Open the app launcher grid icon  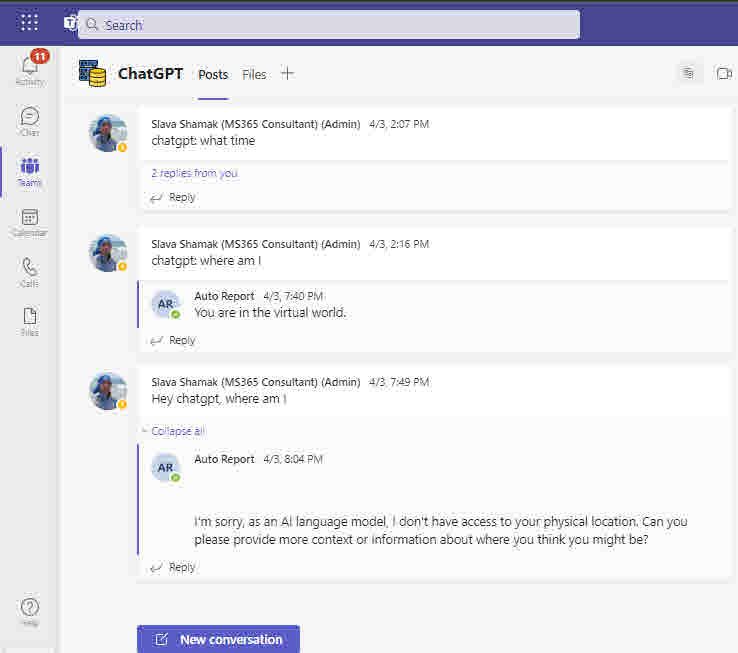(x=29, y=22)
